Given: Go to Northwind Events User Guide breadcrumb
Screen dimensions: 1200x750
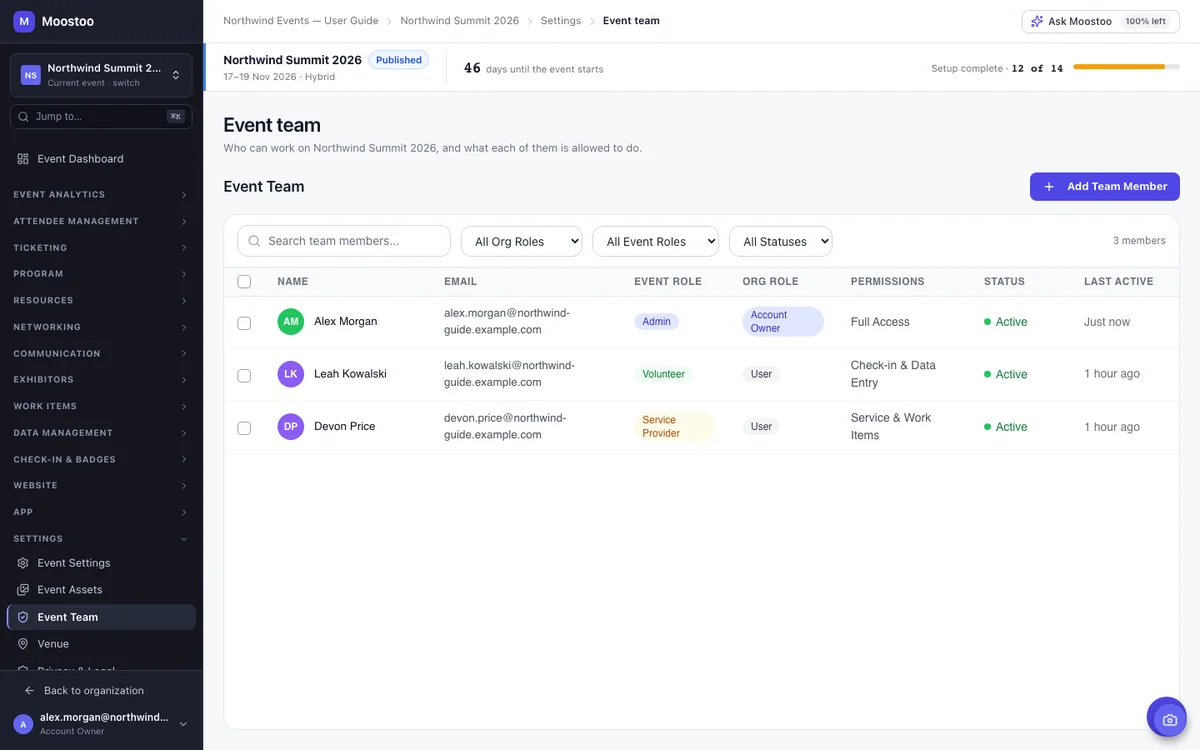Looking at the screenshot, I should [x=301, y=21].
